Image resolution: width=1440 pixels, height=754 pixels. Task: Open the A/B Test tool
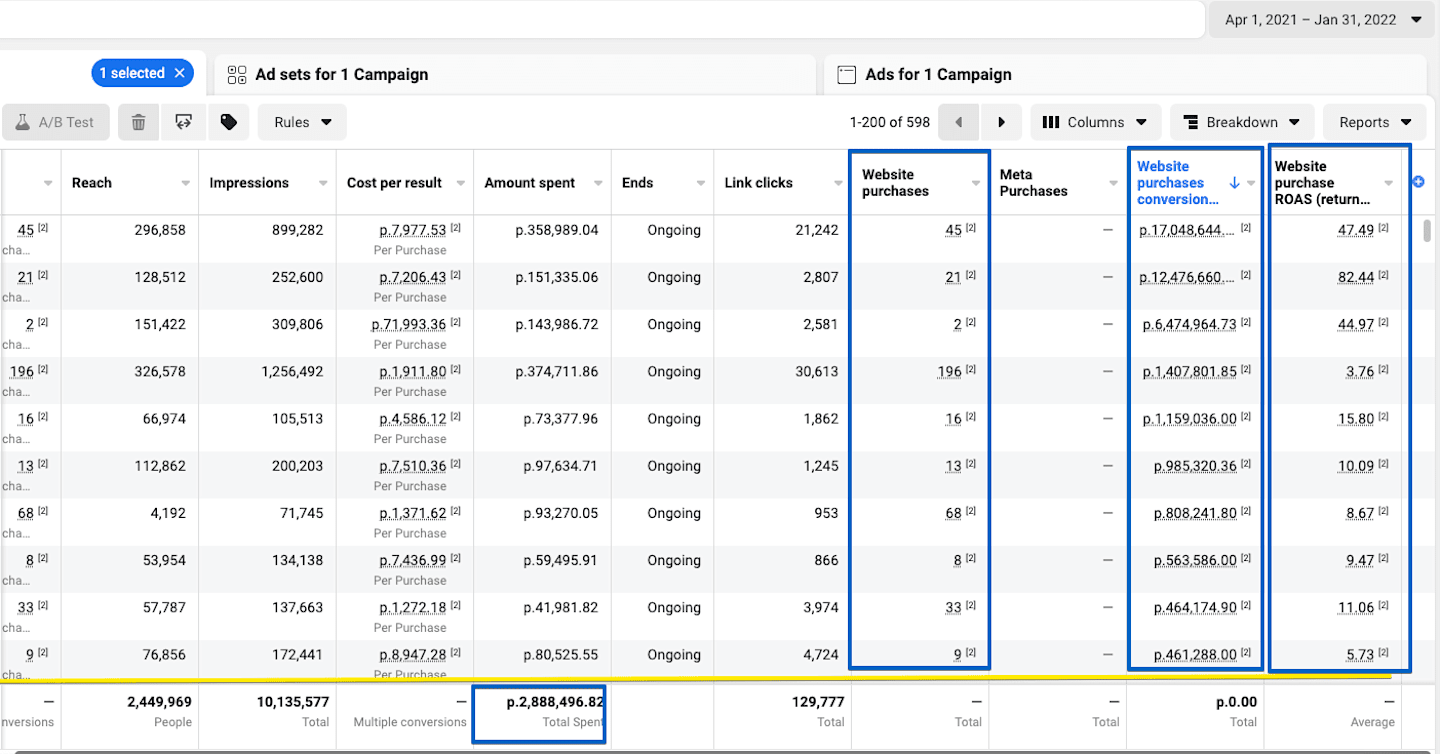(56, 122)
